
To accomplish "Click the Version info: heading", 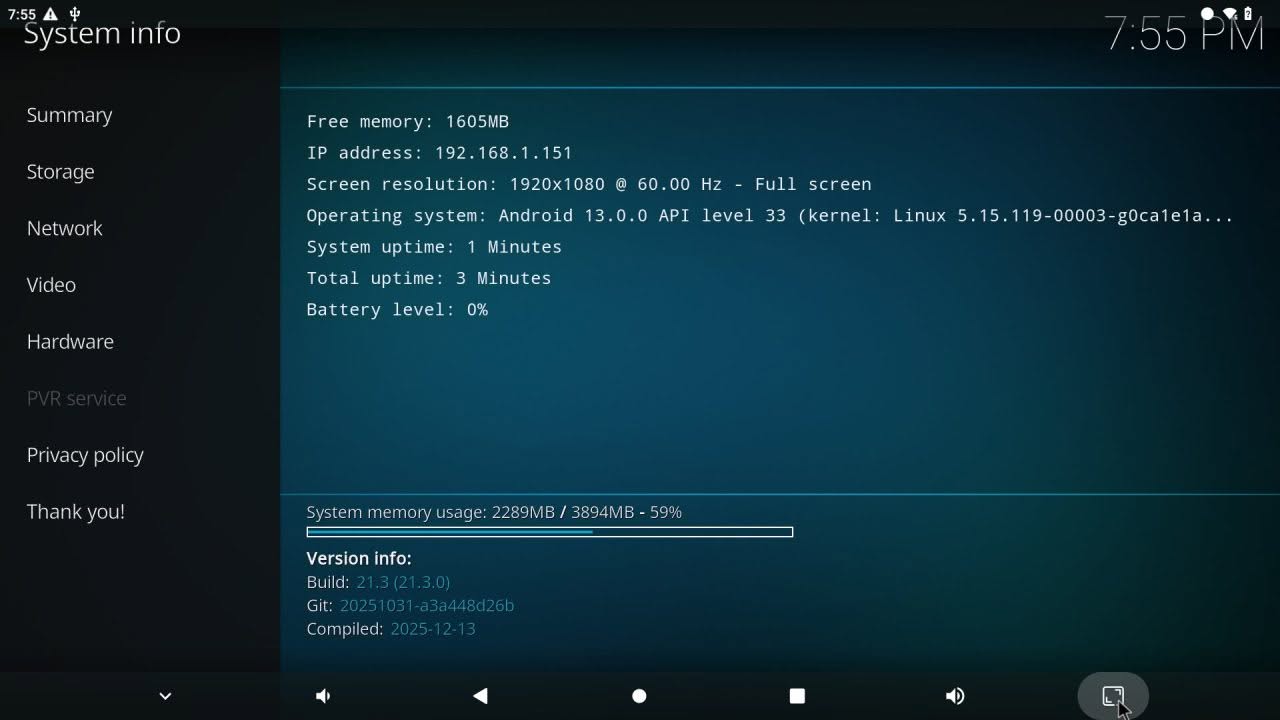I will (359, 558).
